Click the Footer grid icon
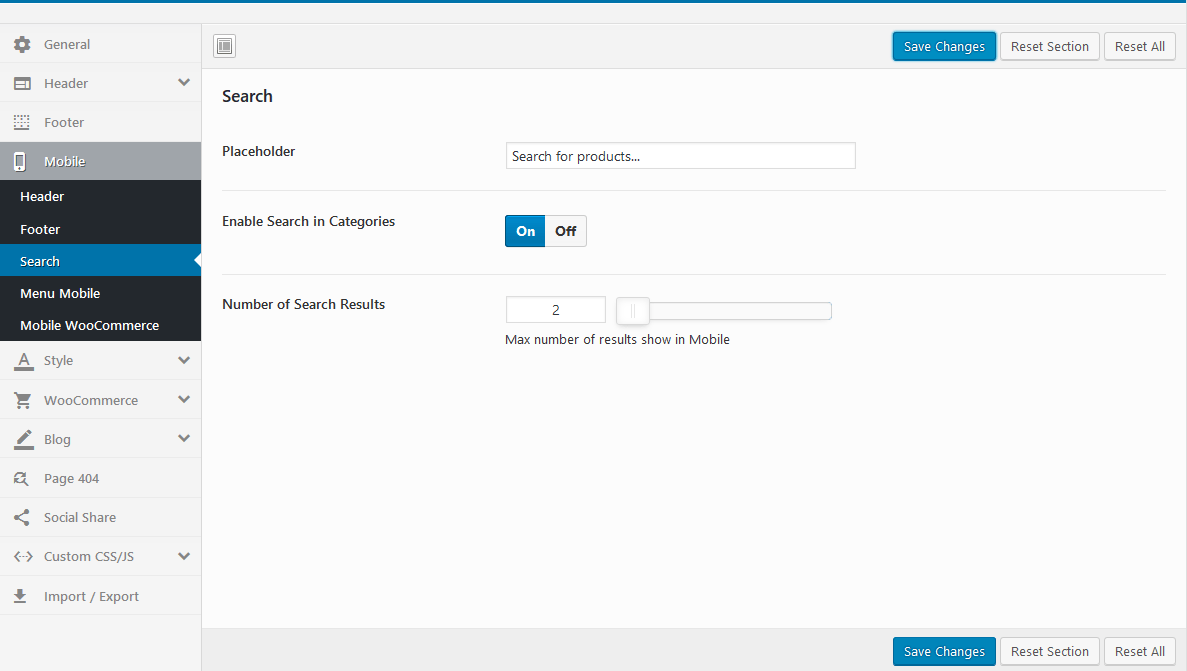 [22, 122]
